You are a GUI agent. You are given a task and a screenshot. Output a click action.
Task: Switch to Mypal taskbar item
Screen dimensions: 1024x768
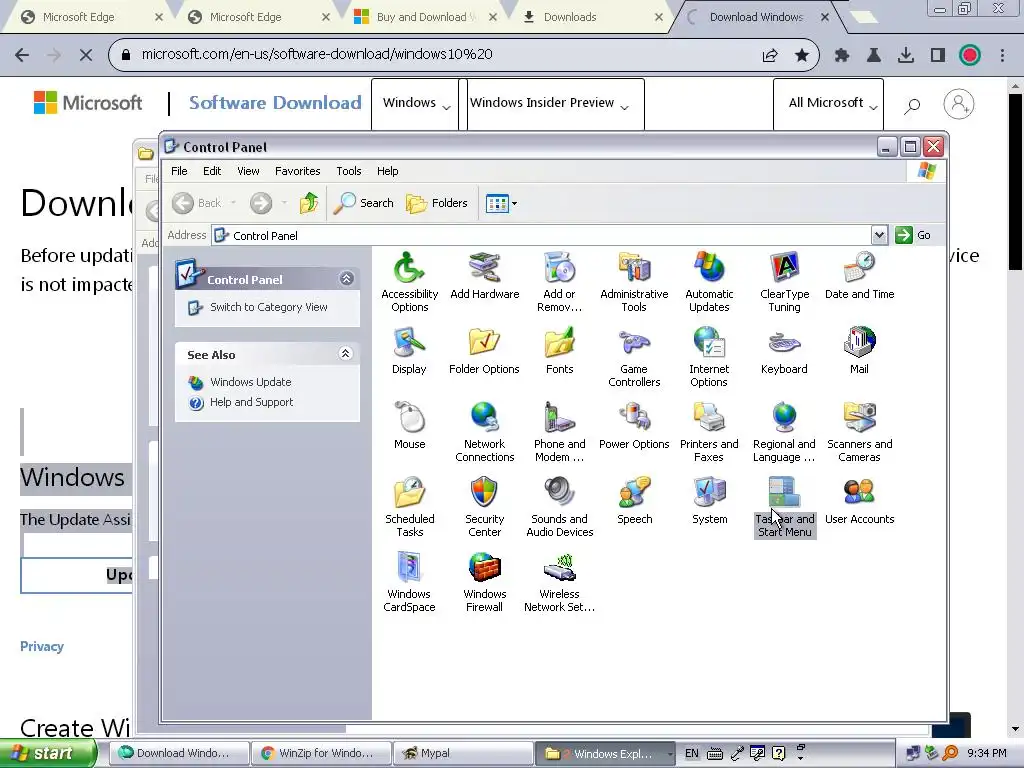tap(464, 753)
